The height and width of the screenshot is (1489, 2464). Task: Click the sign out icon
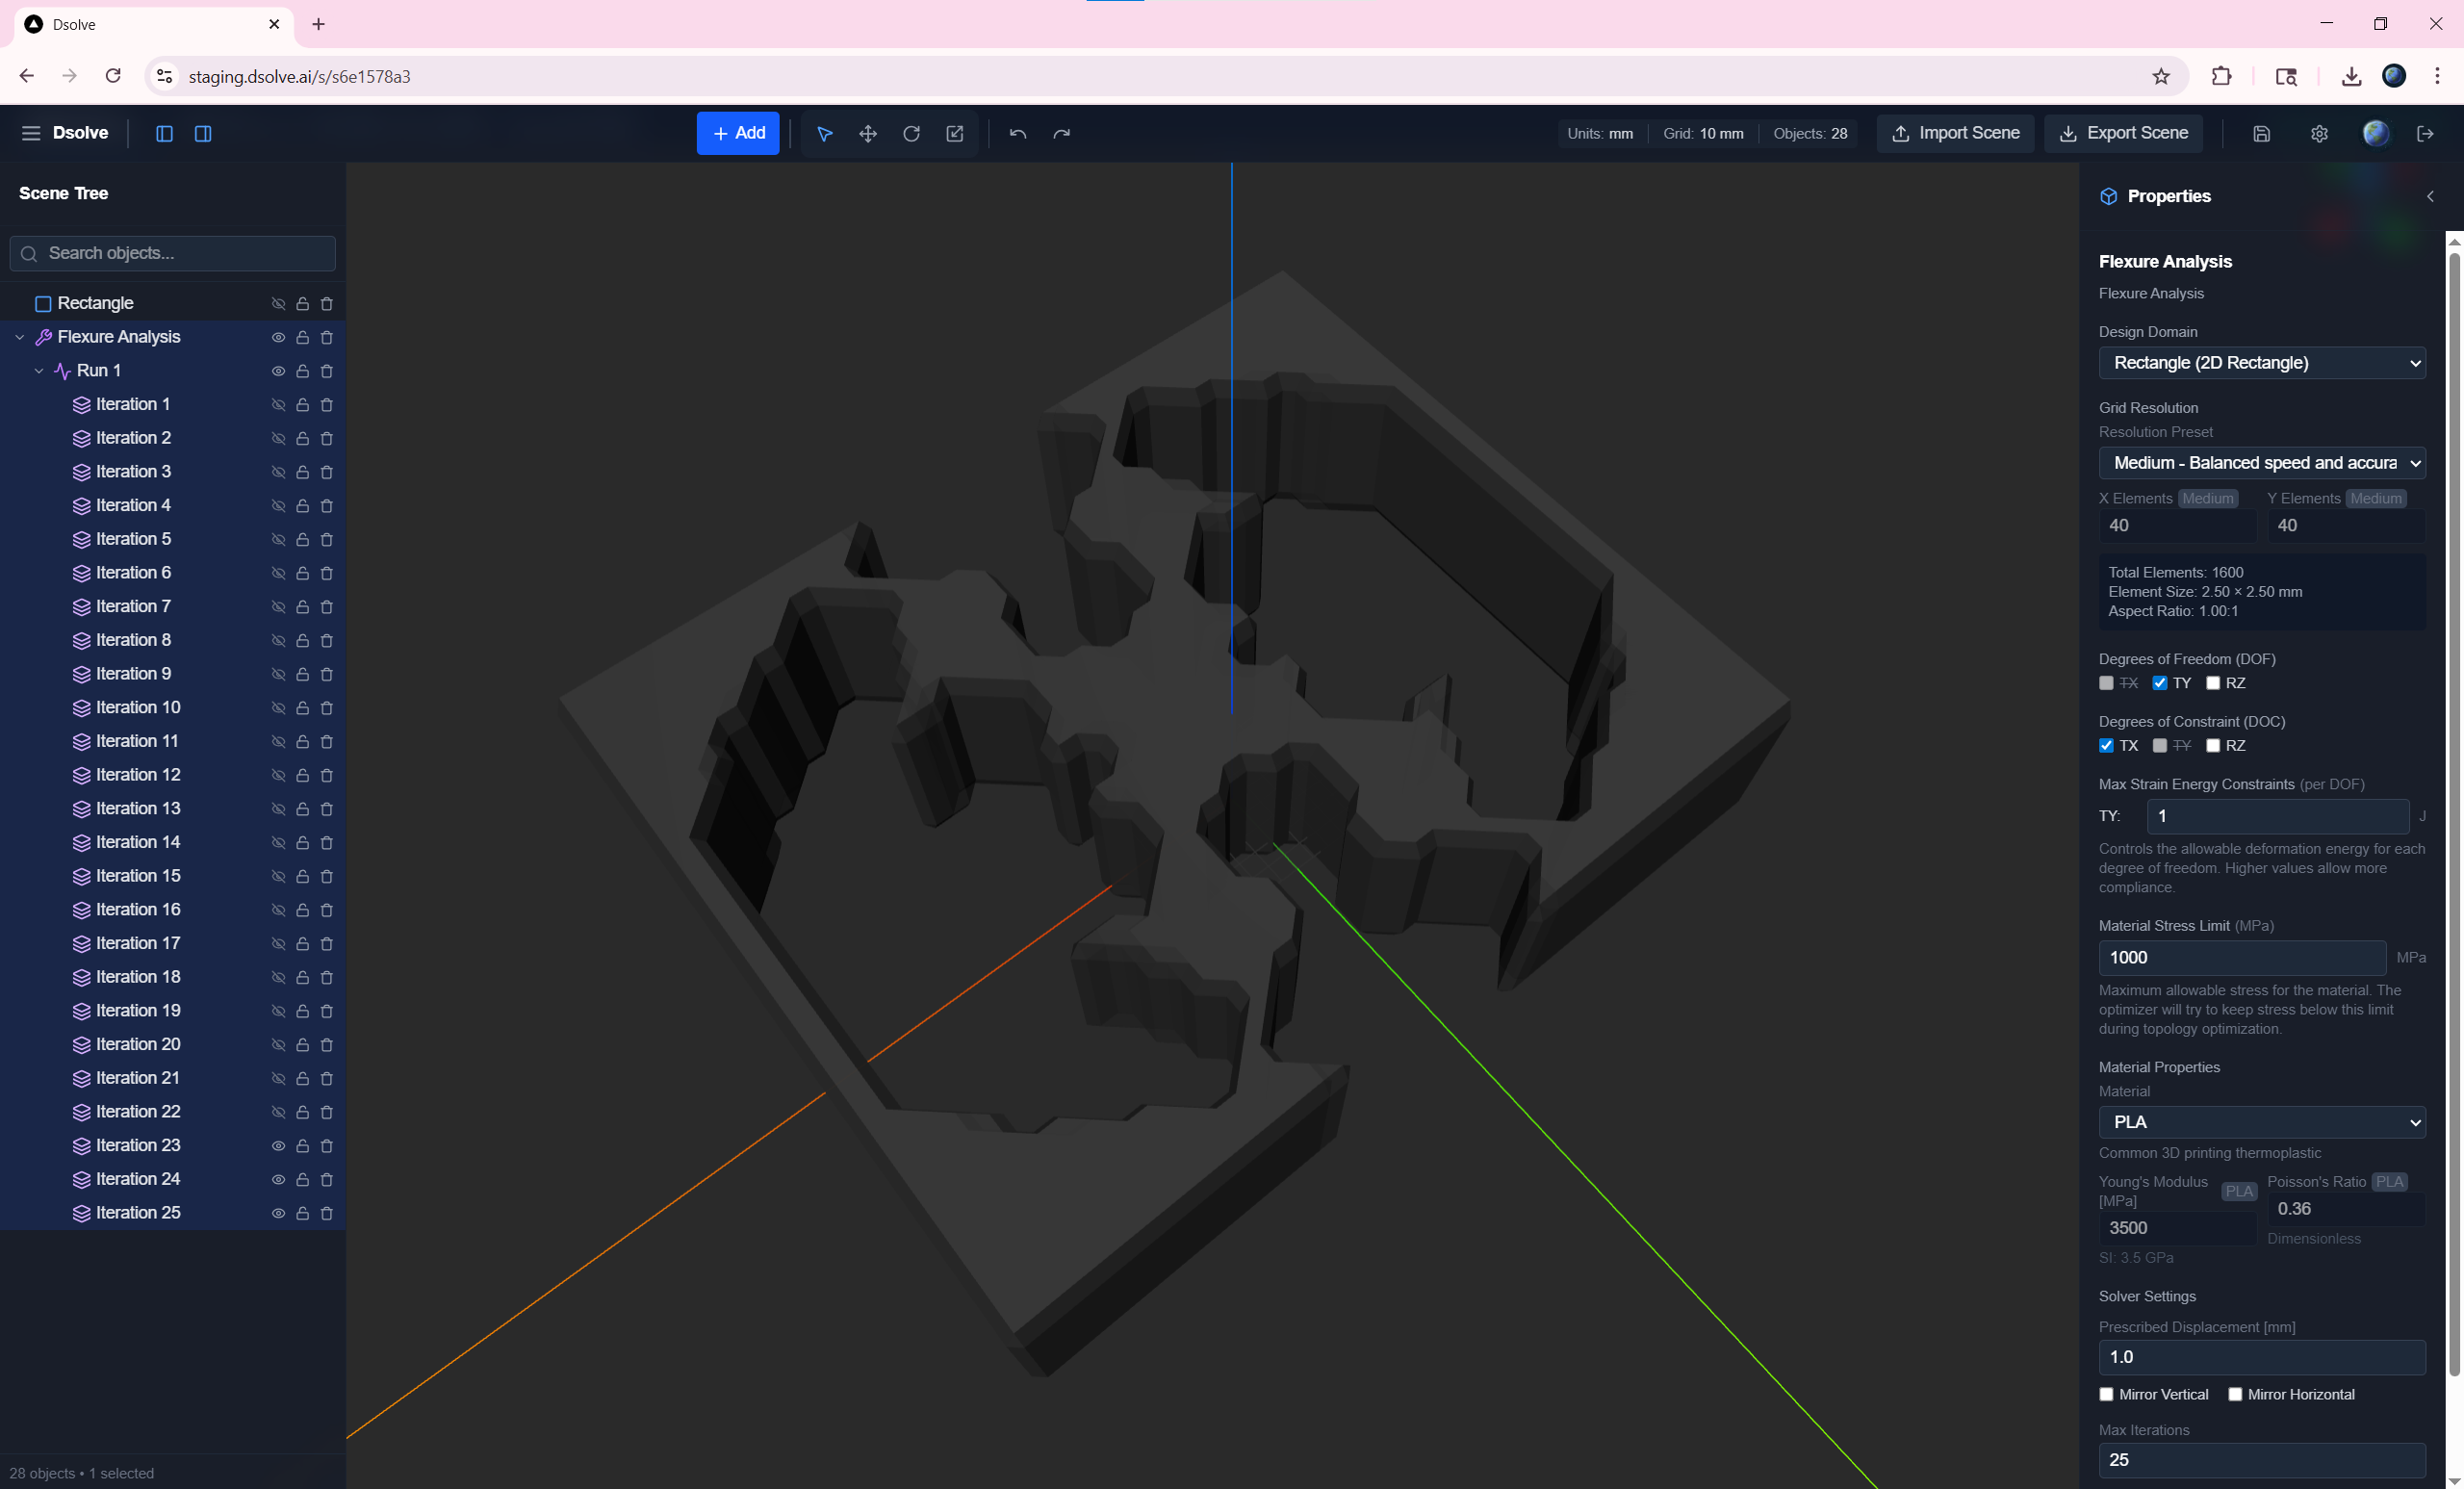pyautogui.click(x=2427, y=133)
